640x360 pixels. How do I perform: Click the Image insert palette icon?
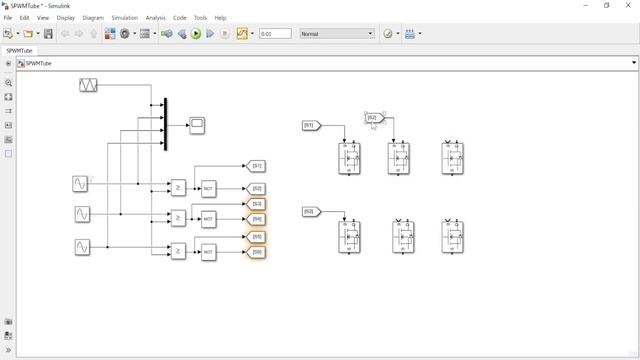tap(8, 140)
